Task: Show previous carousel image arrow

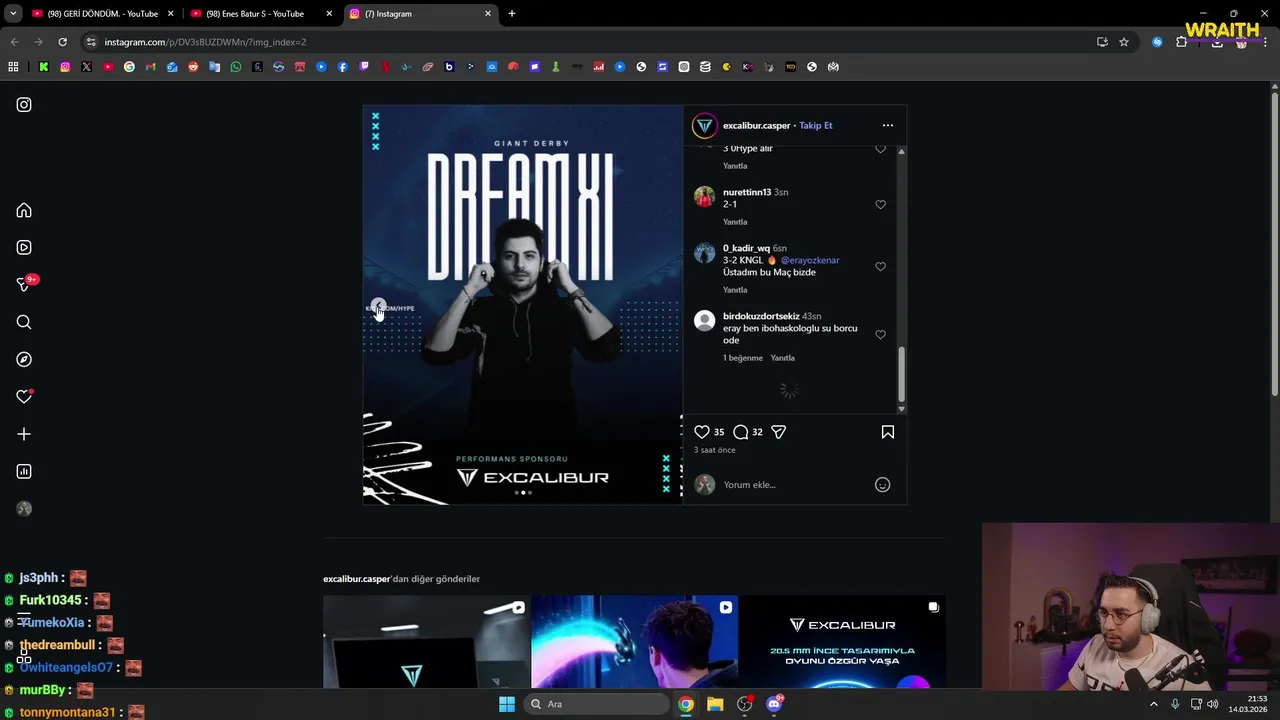Action: (x=378, y=306)
